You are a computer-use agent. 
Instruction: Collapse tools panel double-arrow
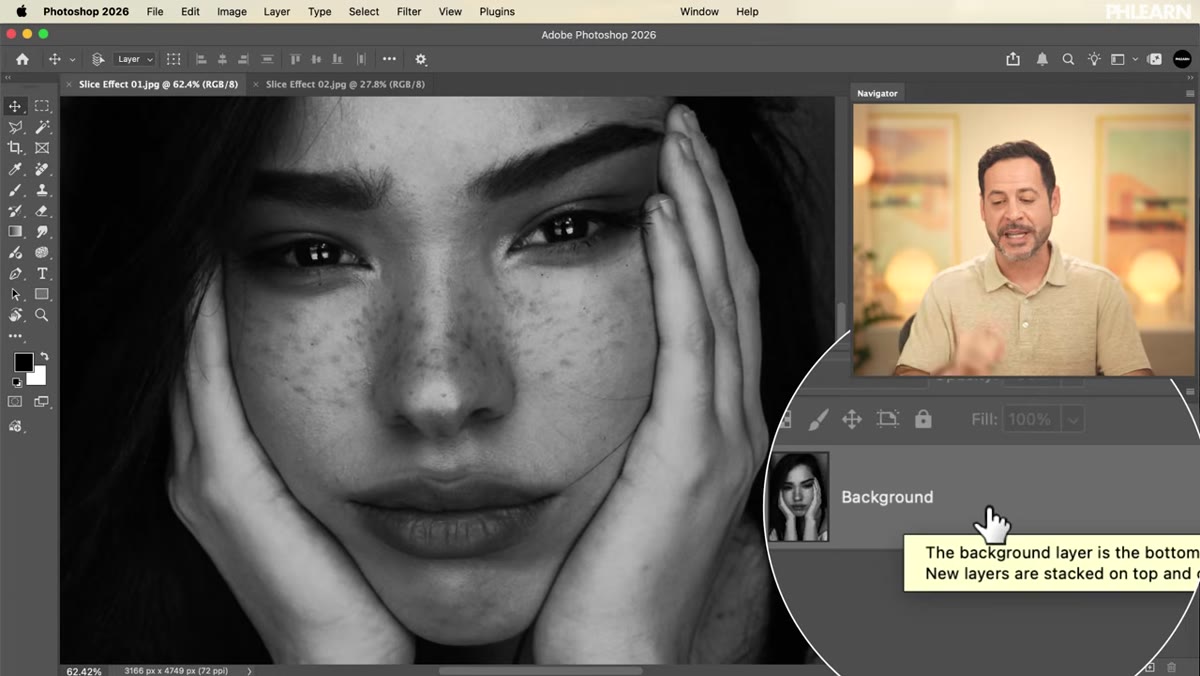click(x=8, y=77)
